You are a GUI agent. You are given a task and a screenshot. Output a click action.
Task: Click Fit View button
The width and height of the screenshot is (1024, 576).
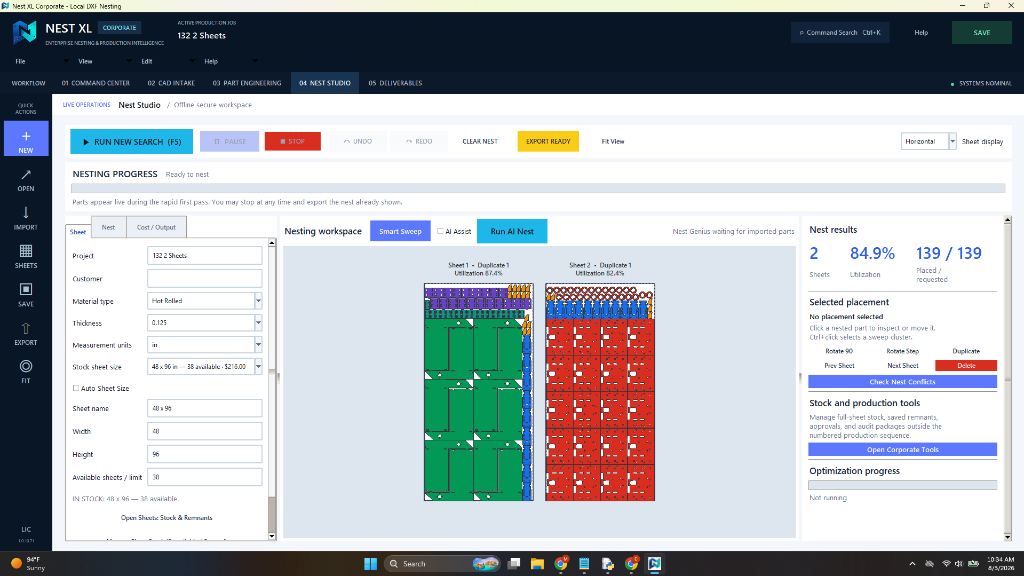[x=613, y=141]
